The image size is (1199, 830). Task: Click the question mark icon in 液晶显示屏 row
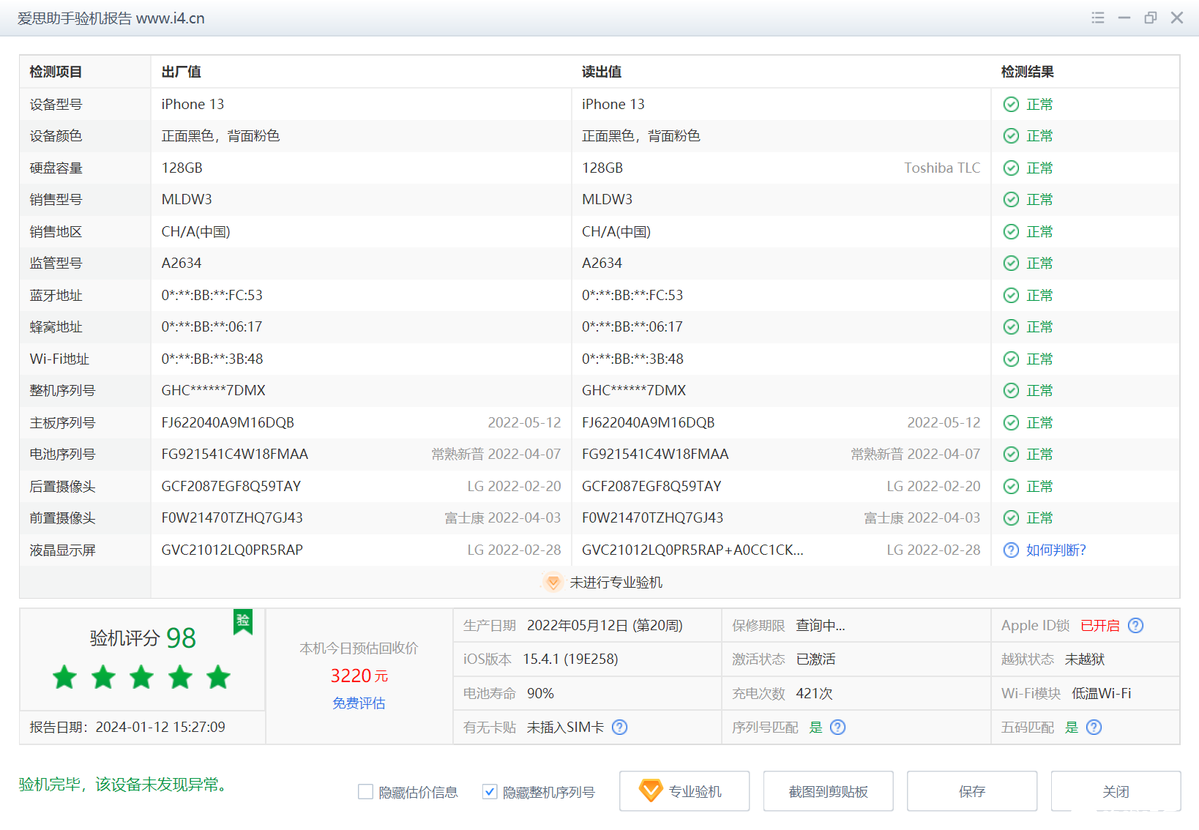coord(1011,550)
